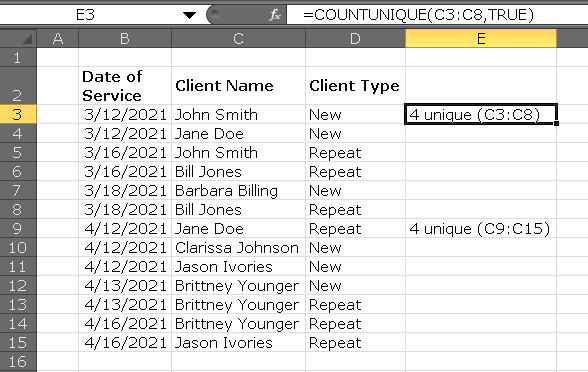Click cell '4 unique (C3:C8)'

481,114
